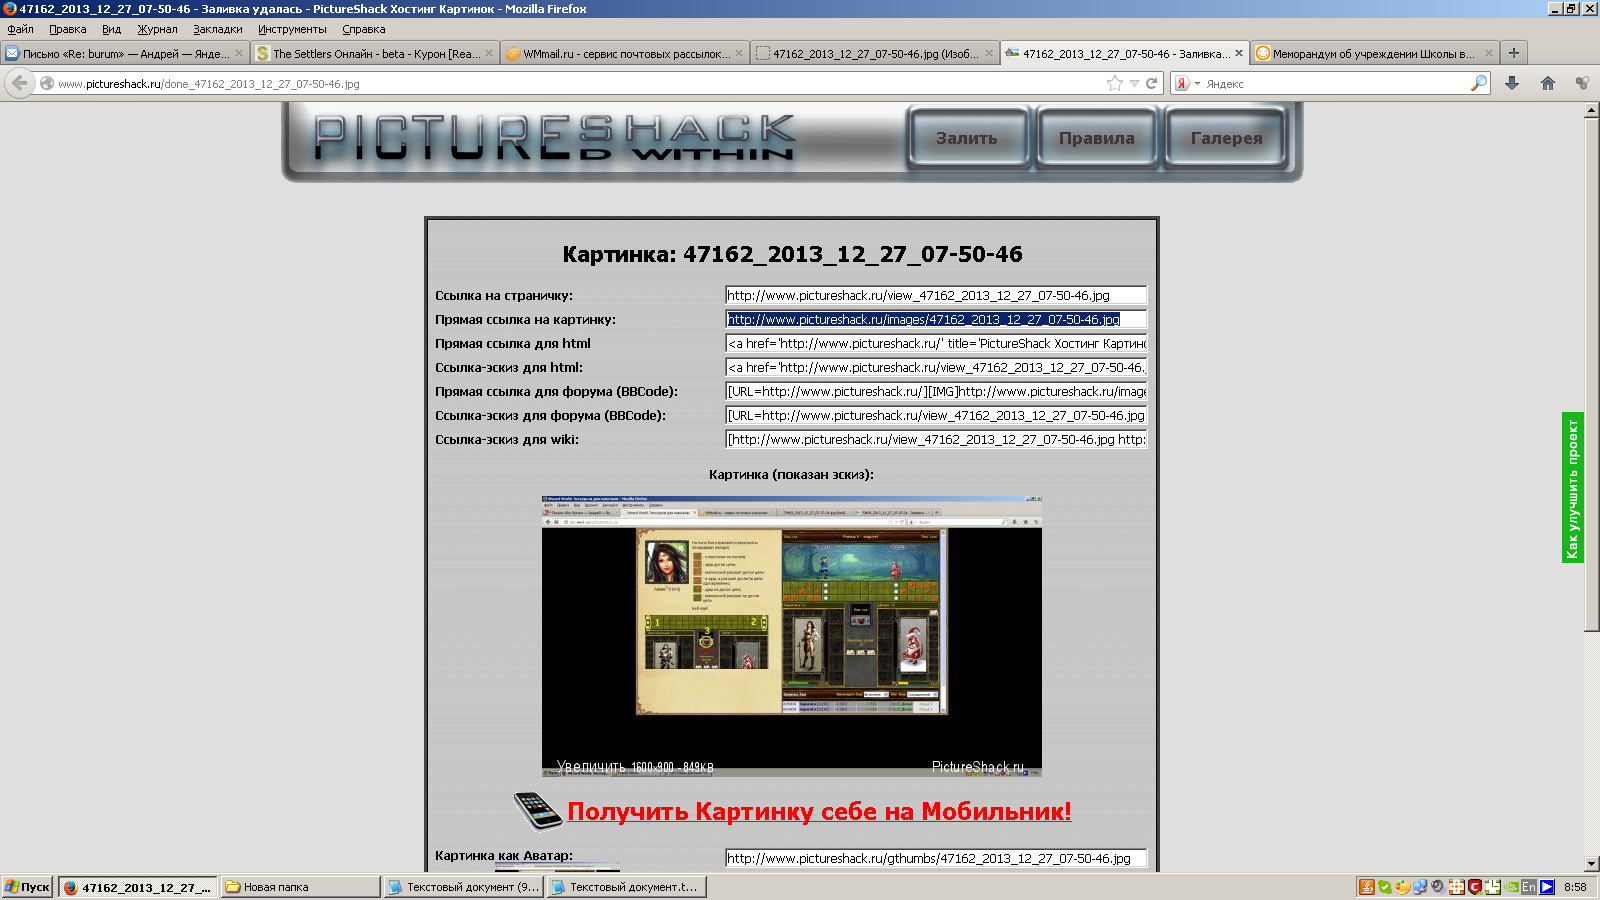Viewport: 1600px width, 900px height.
Task: Open the Закладки menu
Action: [x=218, y=29]
